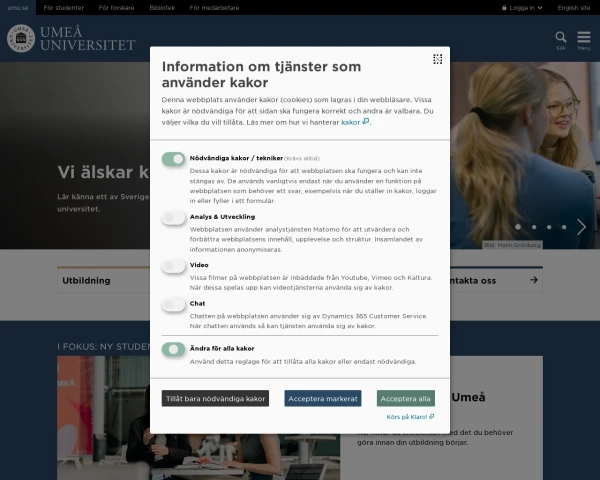Open the Bibliotek menu item
The width and height of the screenshot is (600, 480).
point(162,7)
